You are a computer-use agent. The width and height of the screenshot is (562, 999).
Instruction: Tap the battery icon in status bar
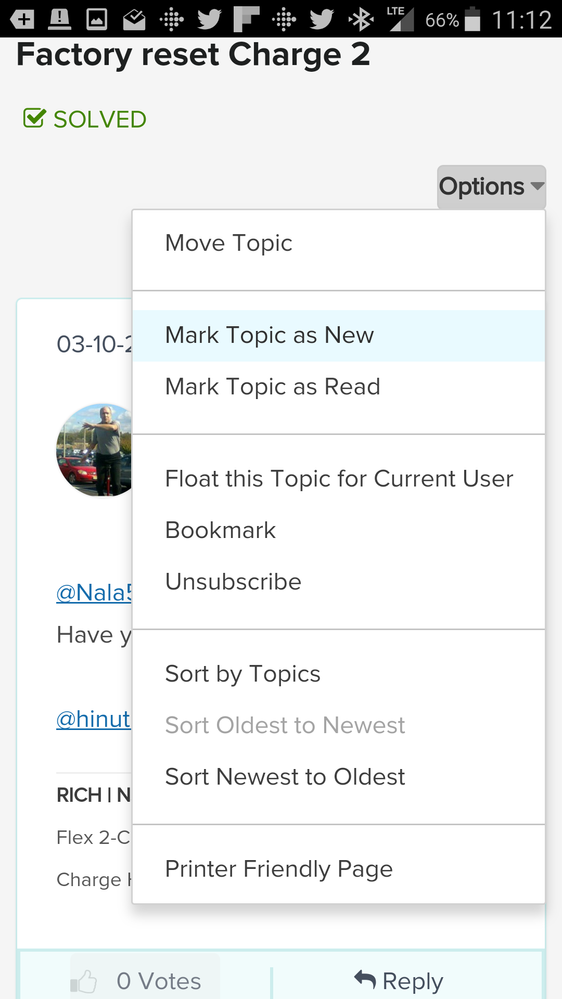click(472, 19)
